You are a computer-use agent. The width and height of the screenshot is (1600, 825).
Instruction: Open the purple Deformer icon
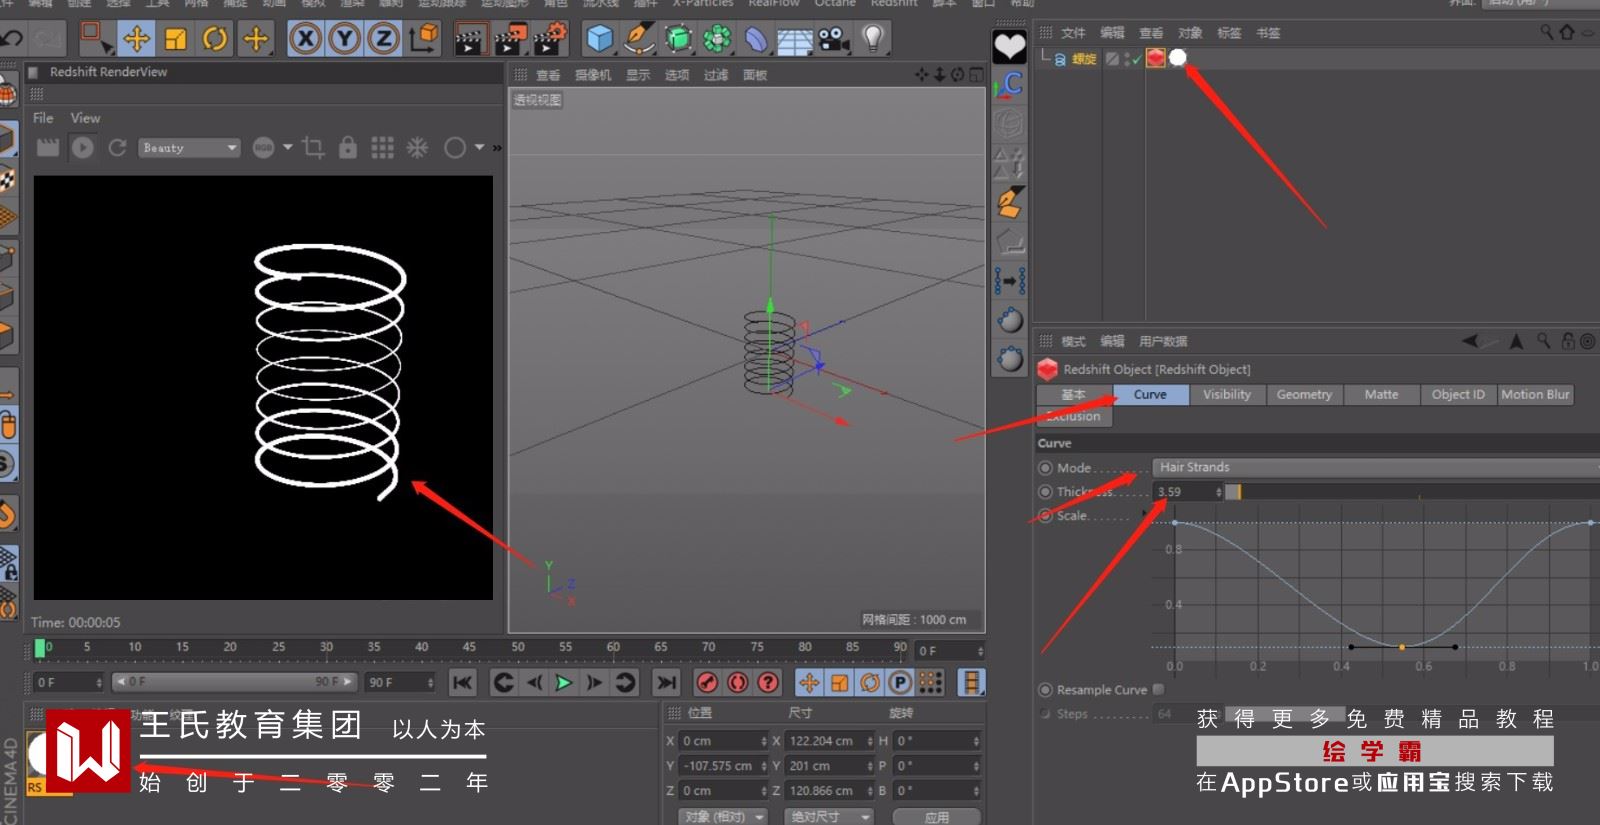[x=757, y=39]
